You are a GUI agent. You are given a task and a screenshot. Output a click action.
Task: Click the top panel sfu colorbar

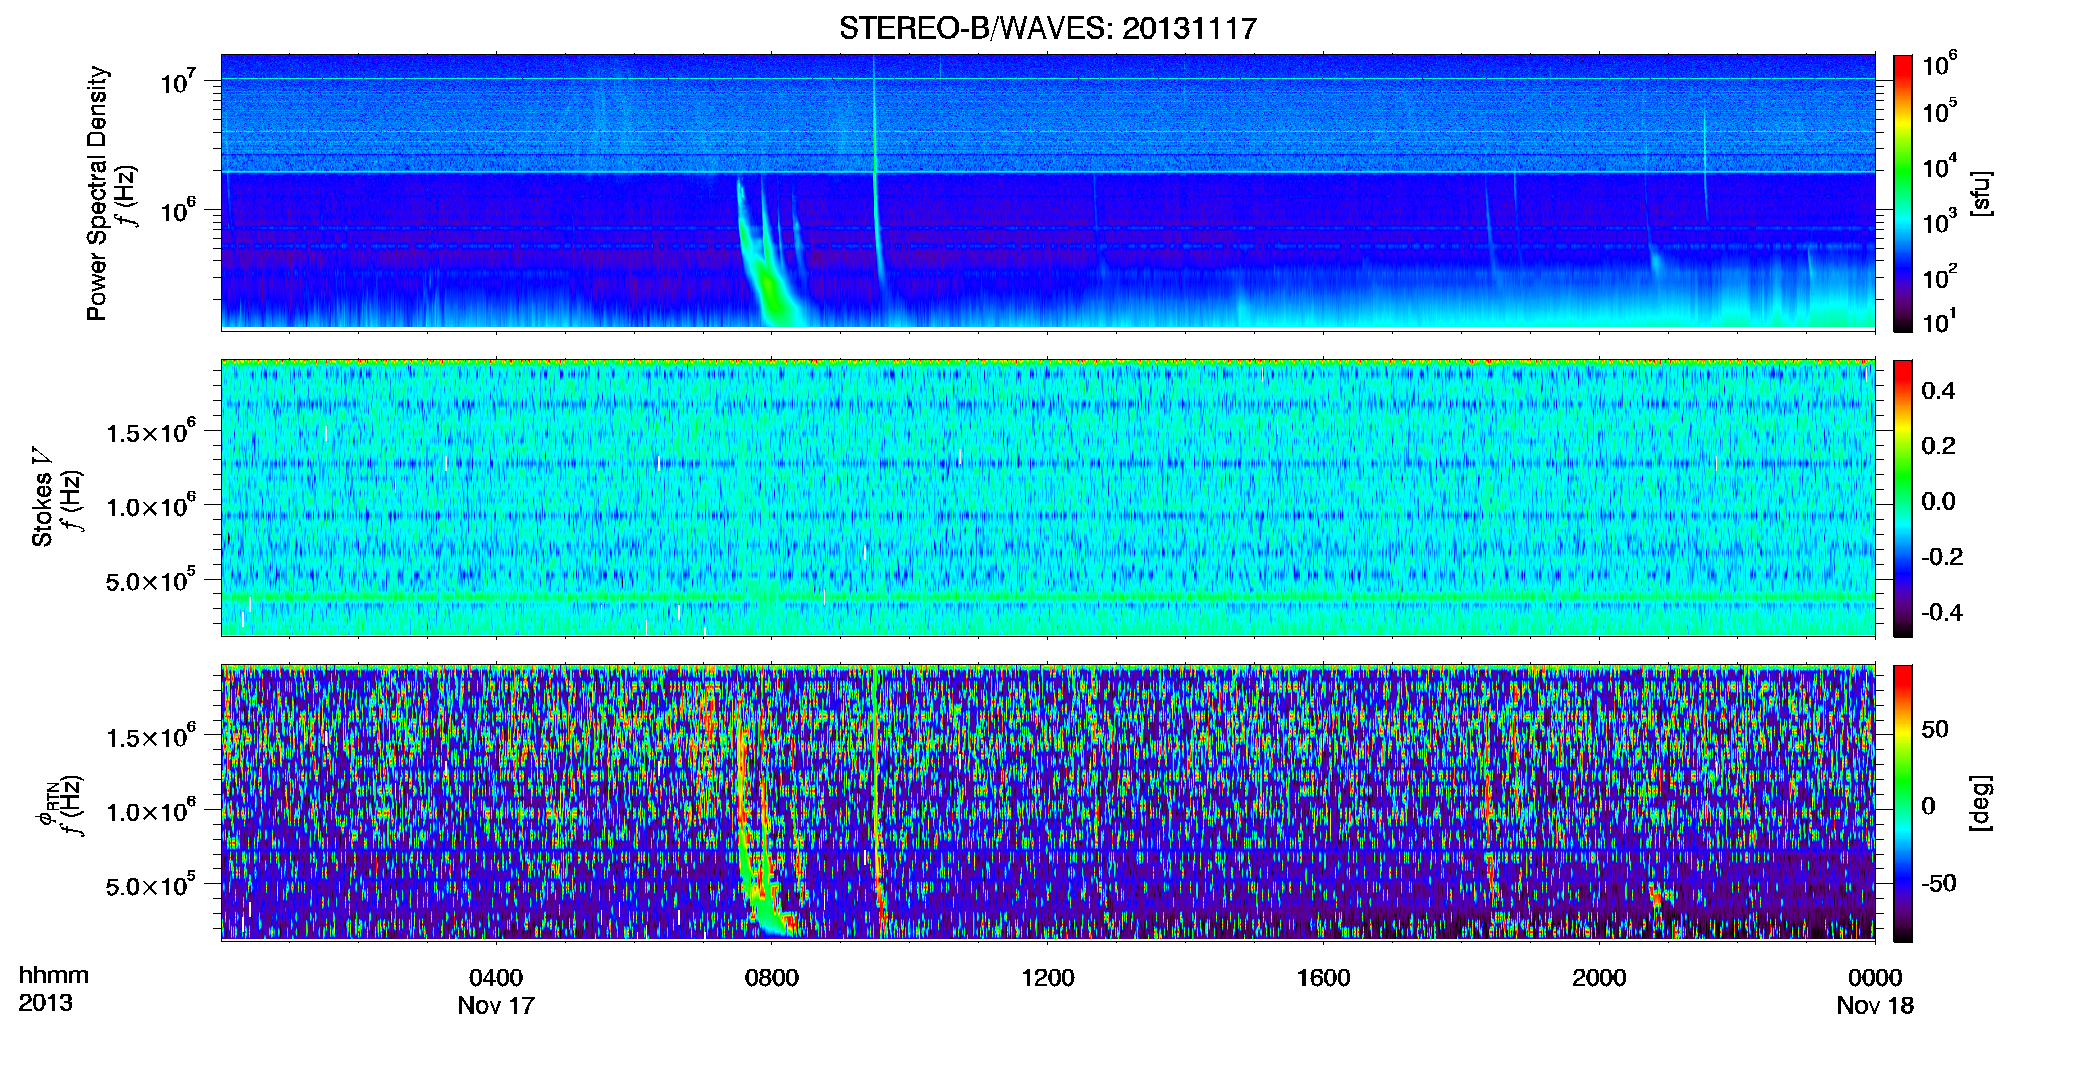coord(1903,193)
